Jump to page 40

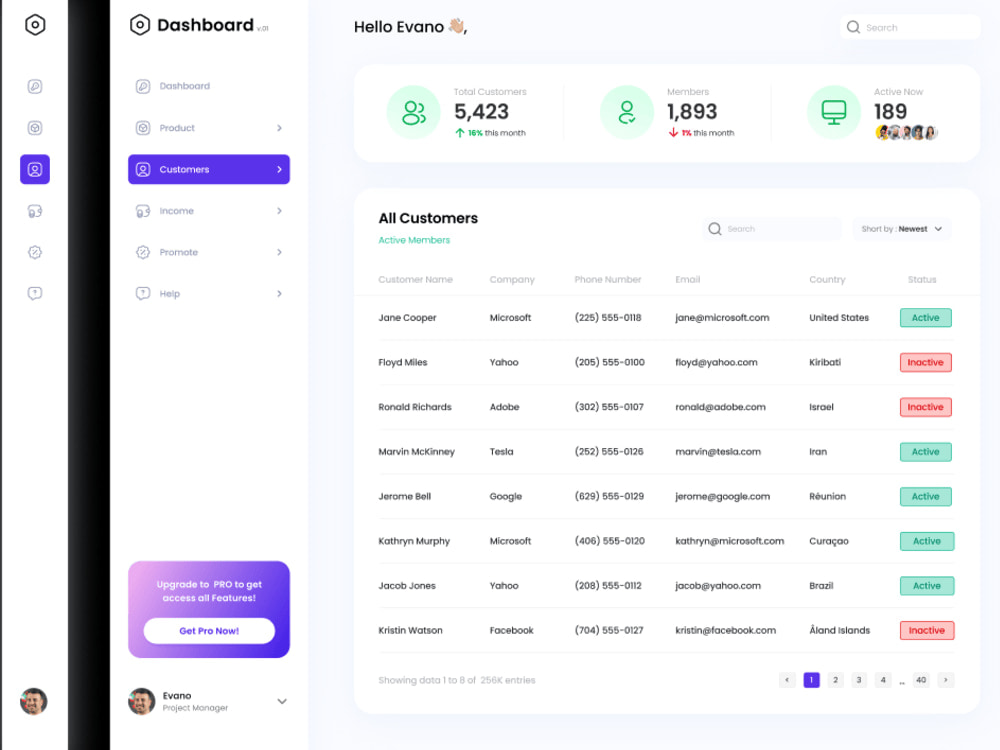pyautogui.click(x=921, y=680)
